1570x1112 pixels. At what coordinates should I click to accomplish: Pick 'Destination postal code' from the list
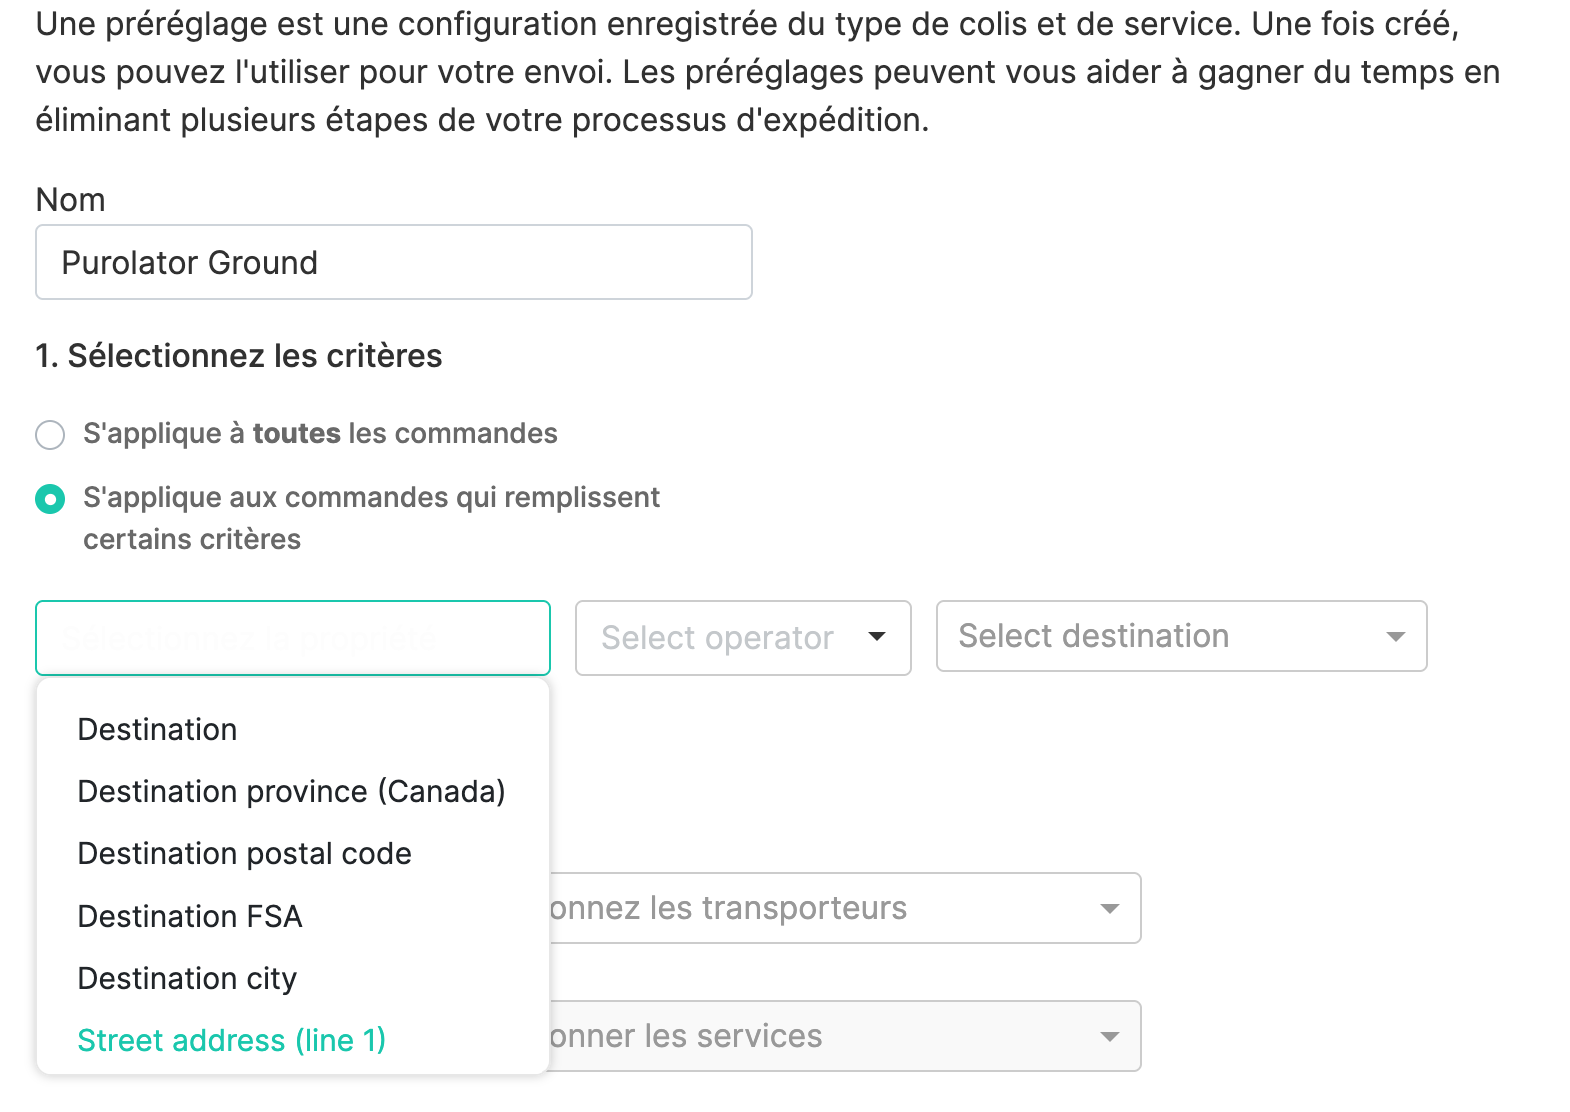[x=245, y=854]
